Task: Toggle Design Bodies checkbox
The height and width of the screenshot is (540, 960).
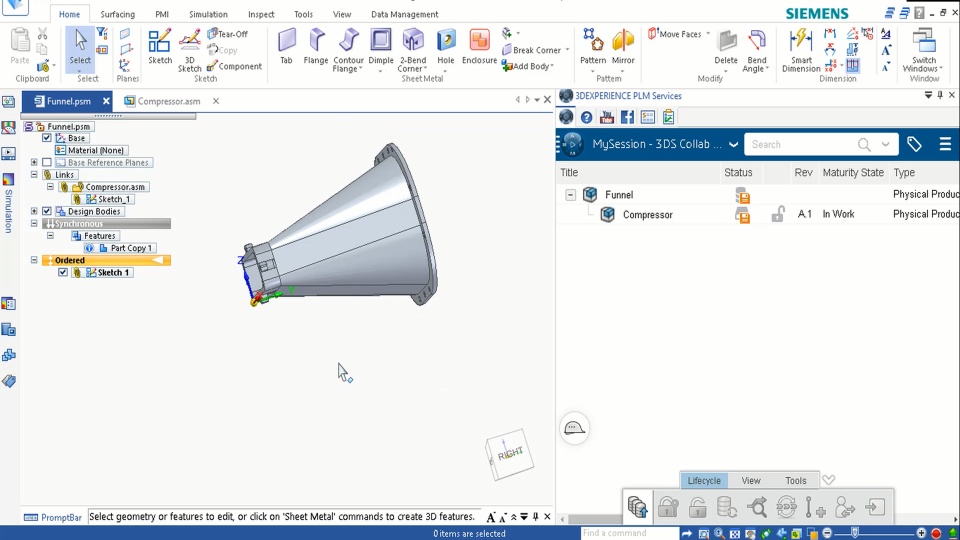Action: 47,211
